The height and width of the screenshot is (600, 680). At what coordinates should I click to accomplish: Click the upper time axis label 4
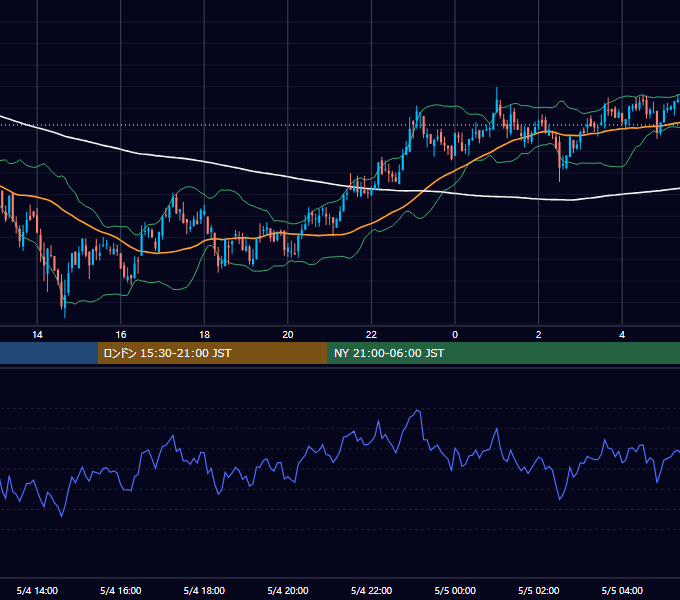pyautogui.click(x=622, y=335)
